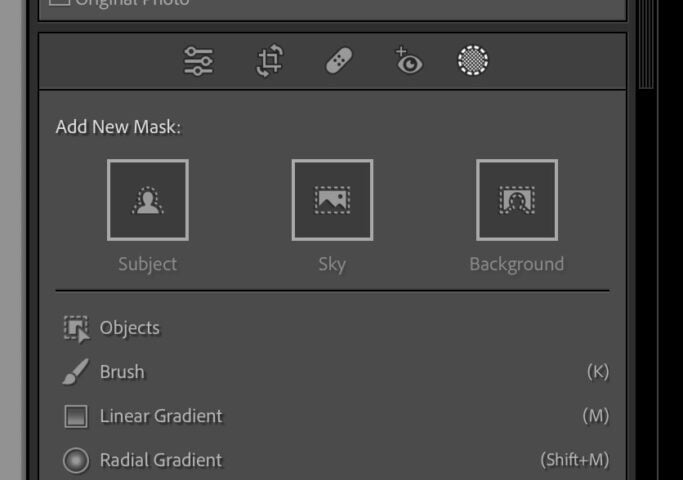
Task: Toggle the Original Photo checkbox
Action: (x=59, y=2)
